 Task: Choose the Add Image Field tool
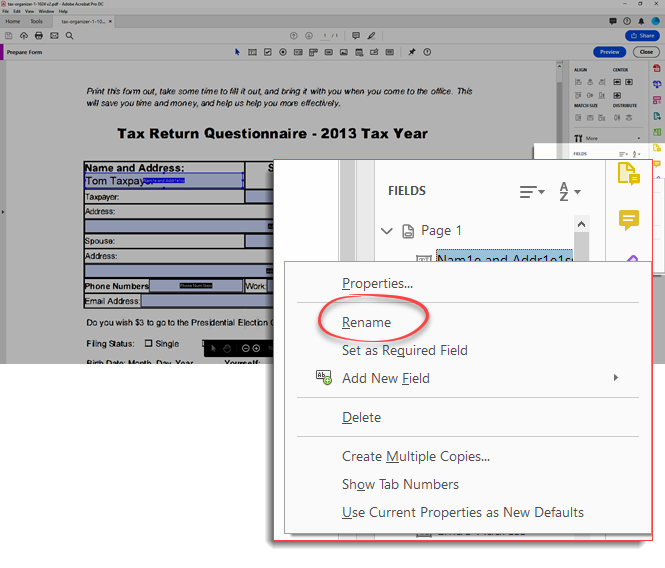coord(344,52)
